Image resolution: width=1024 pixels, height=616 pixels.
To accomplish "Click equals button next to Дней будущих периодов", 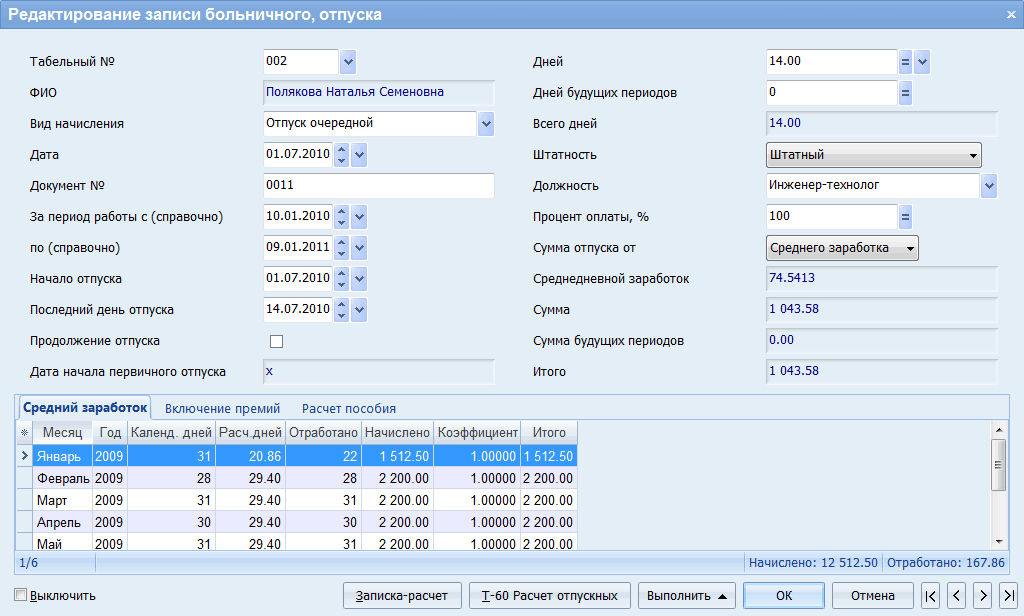I will tap(905, 93).
